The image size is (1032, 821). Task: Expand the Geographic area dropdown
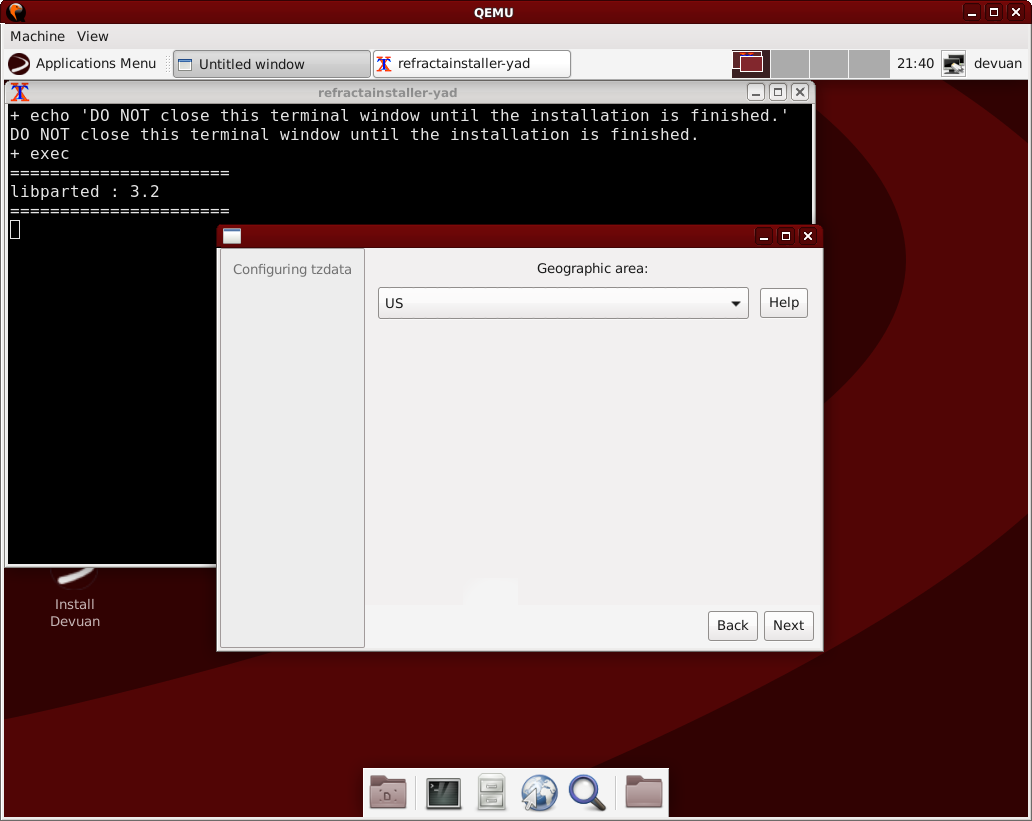563,303
